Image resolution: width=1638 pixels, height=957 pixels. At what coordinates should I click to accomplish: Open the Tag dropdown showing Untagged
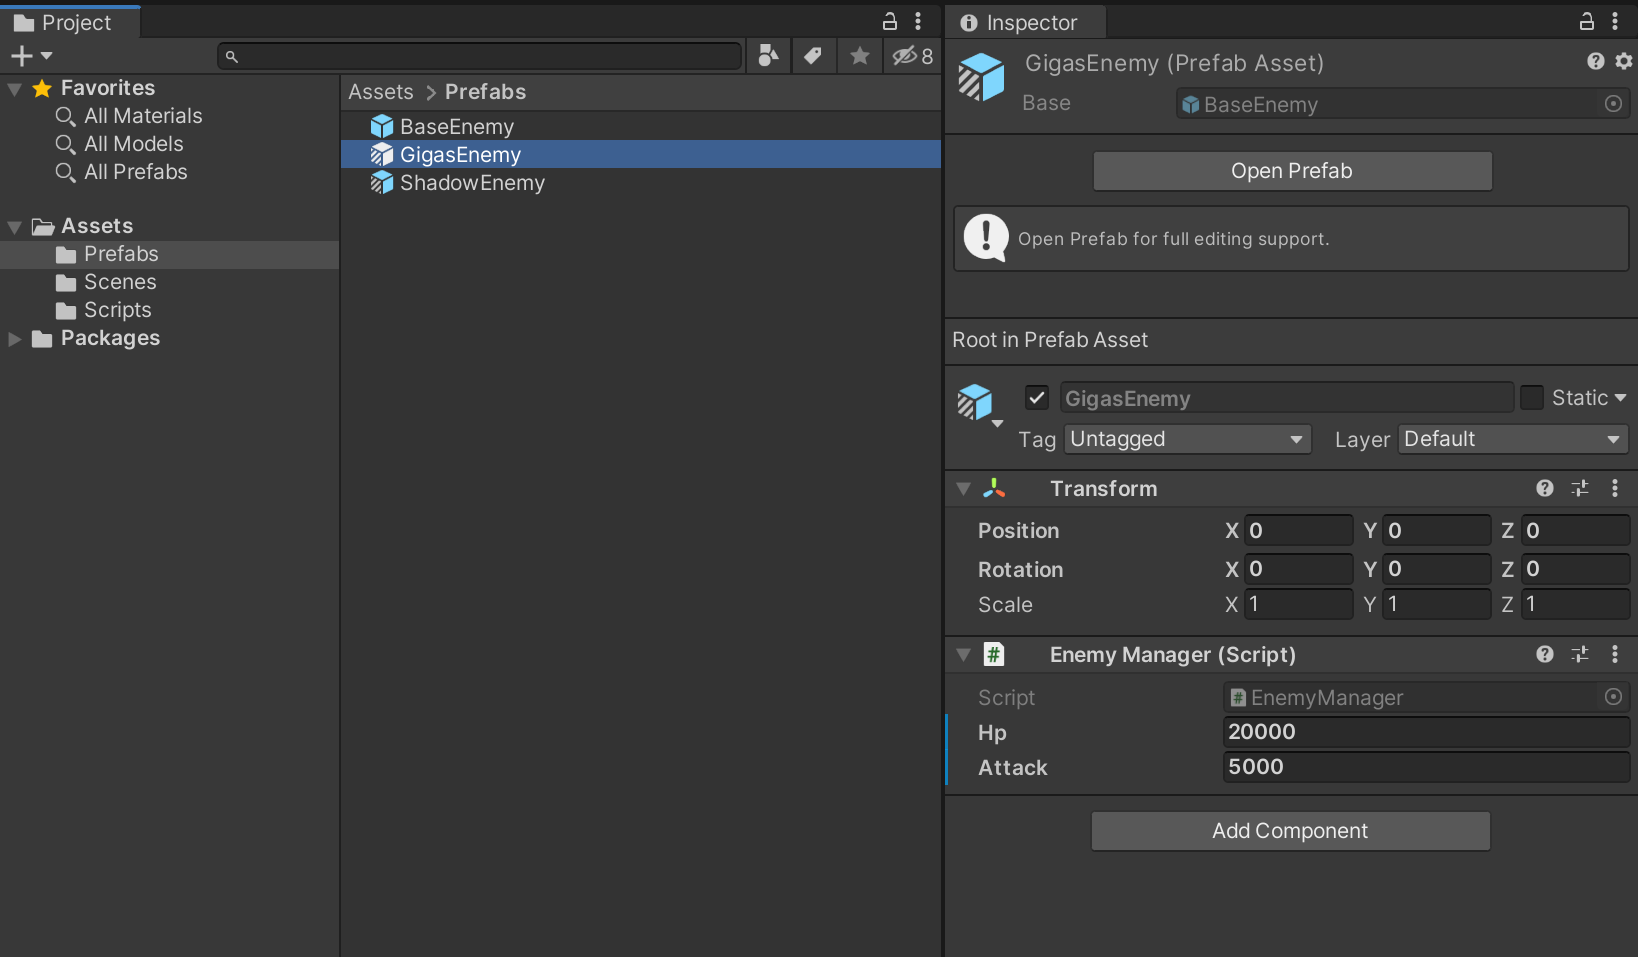(x=1186, y=439)
